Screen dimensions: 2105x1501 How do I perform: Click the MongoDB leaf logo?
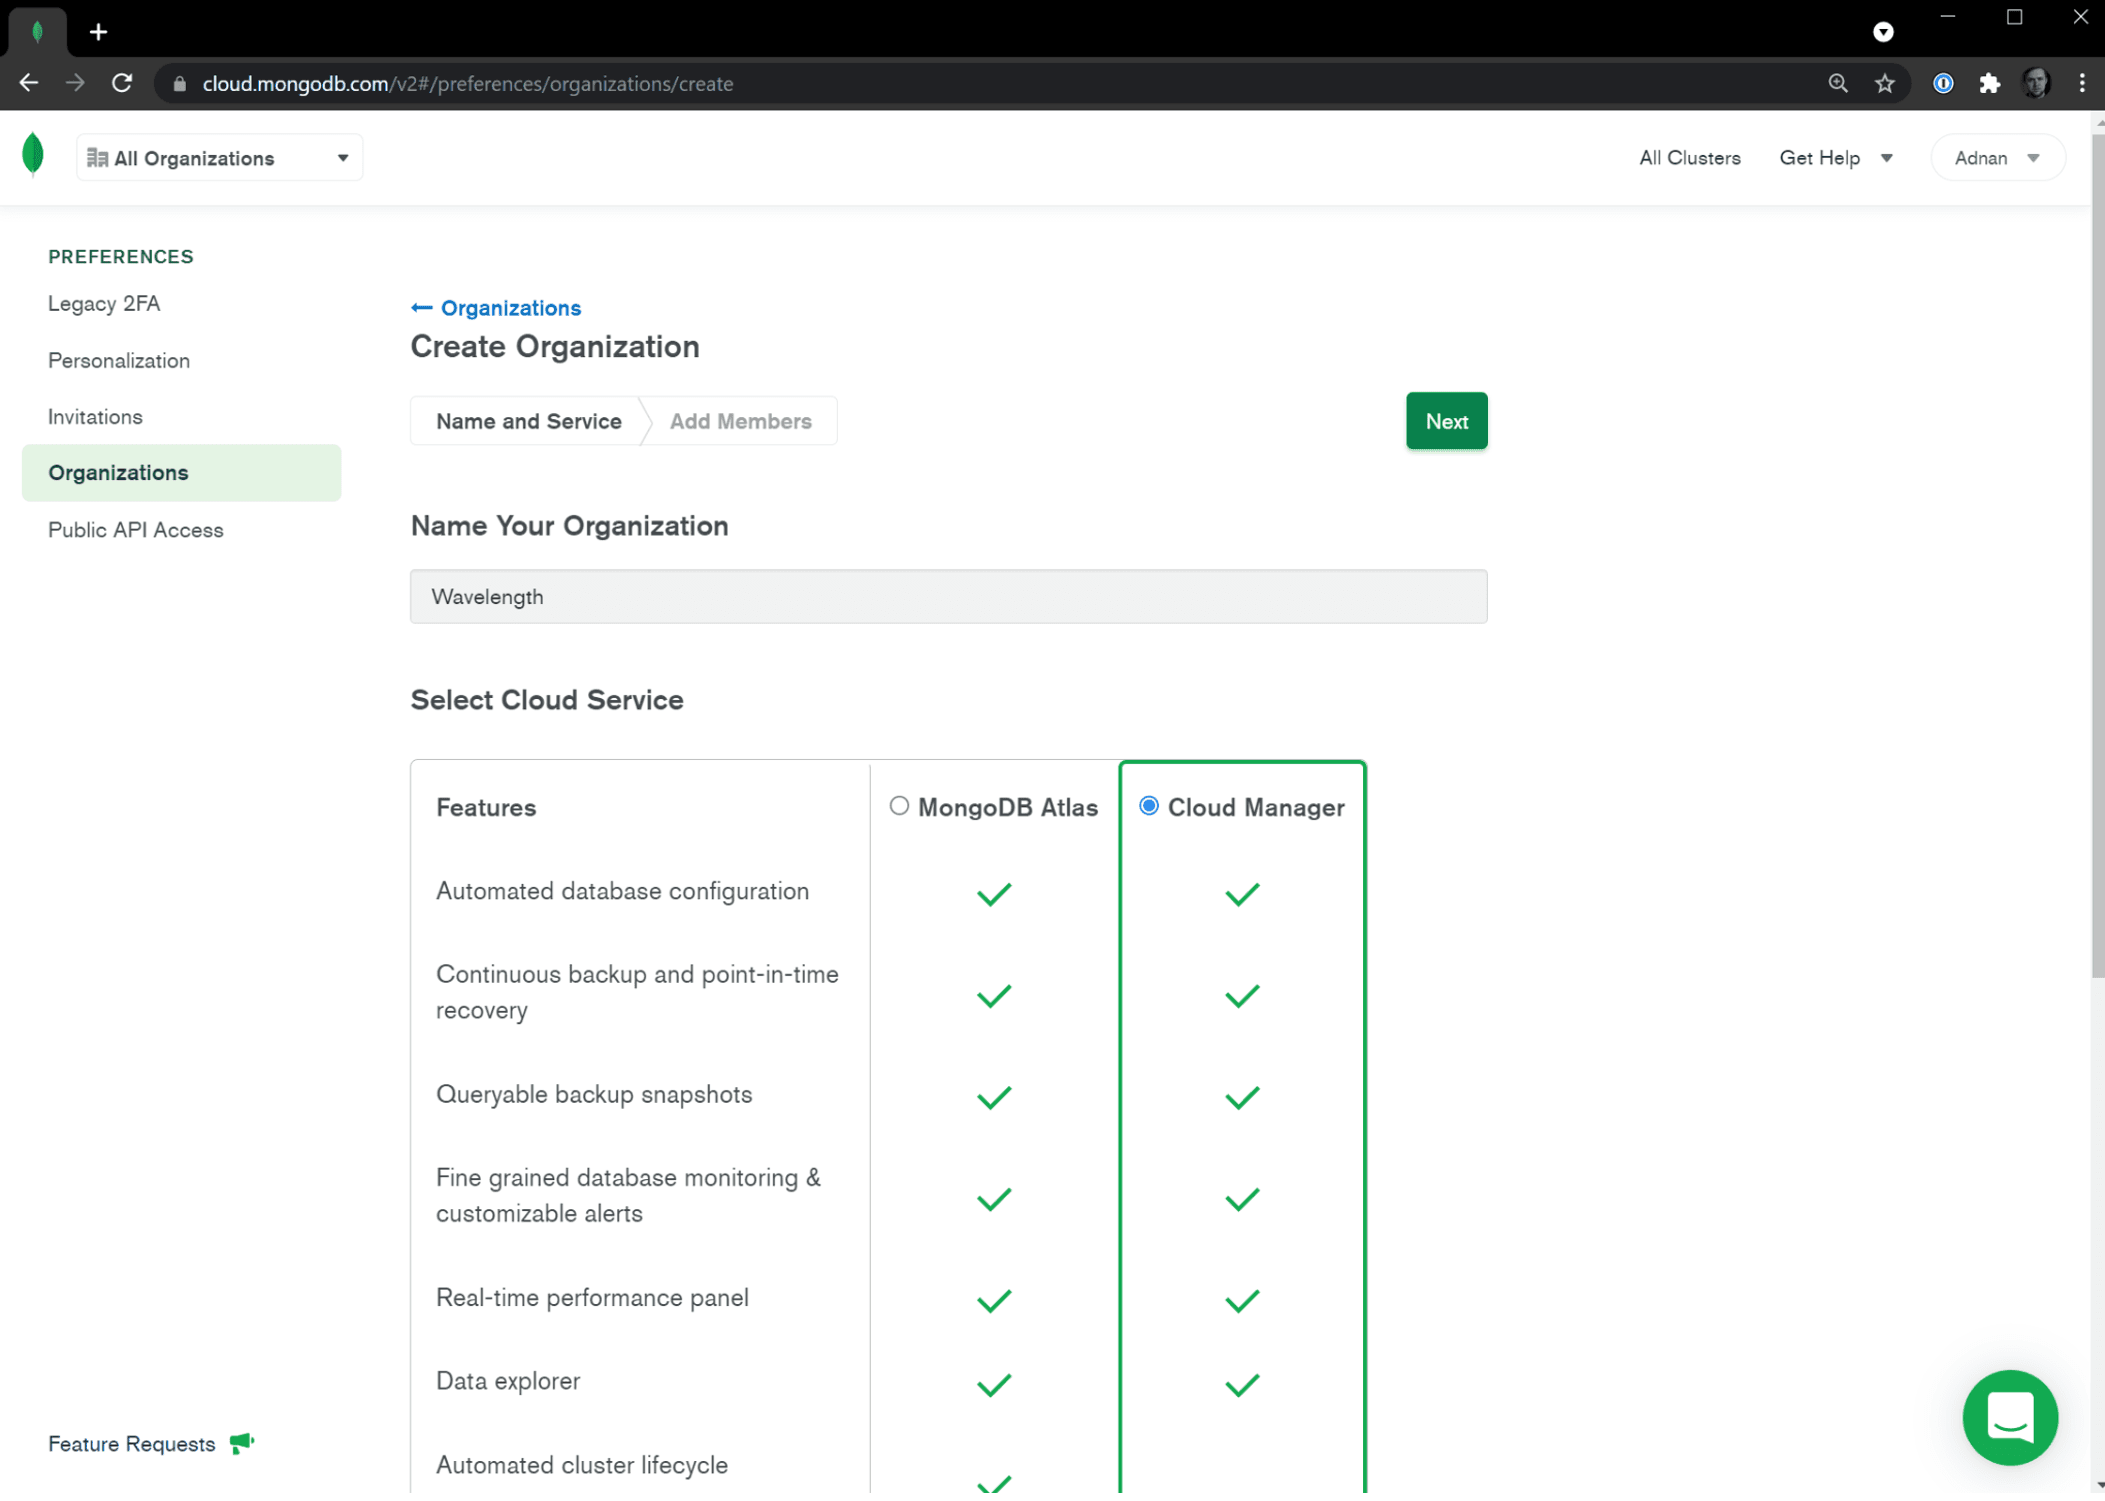[33, 155]
